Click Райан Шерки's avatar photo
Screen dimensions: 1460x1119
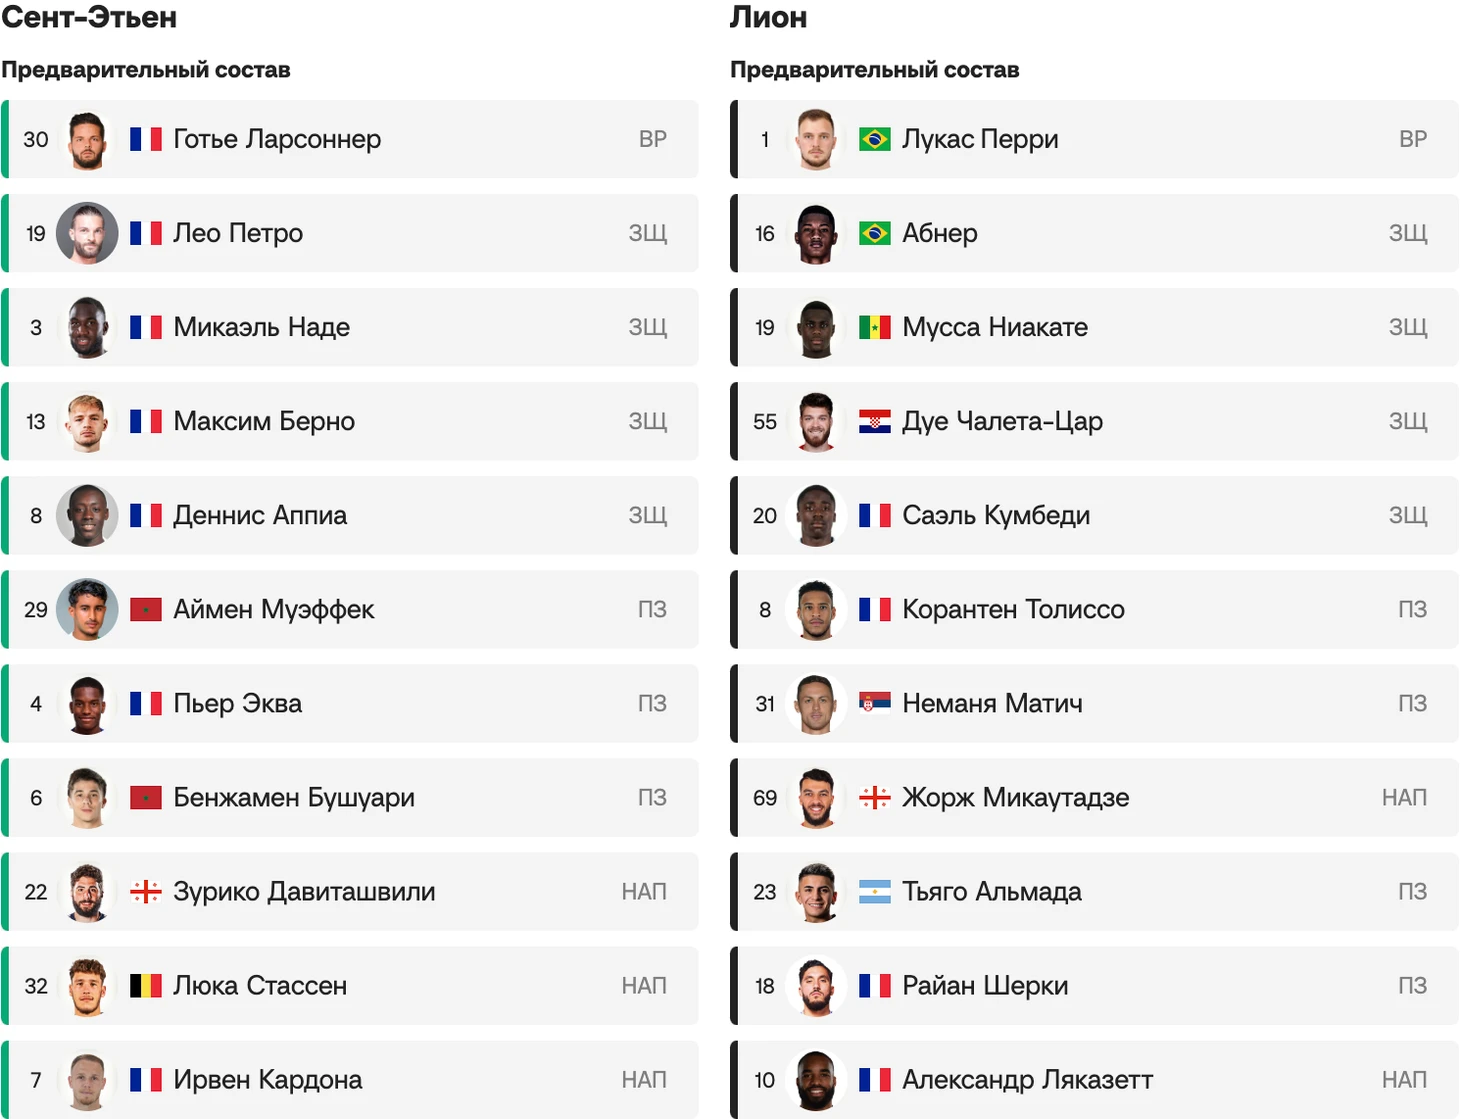coord(816,985)
